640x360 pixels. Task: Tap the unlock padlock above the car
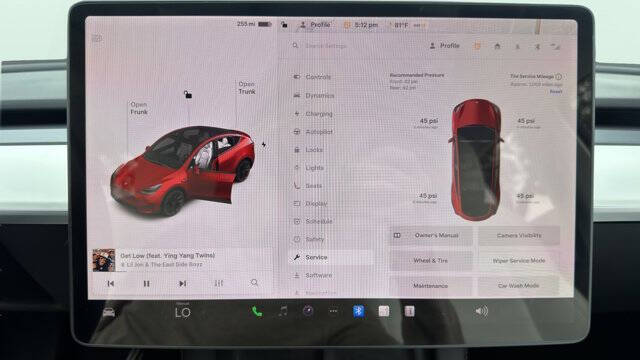coord(188,95)
